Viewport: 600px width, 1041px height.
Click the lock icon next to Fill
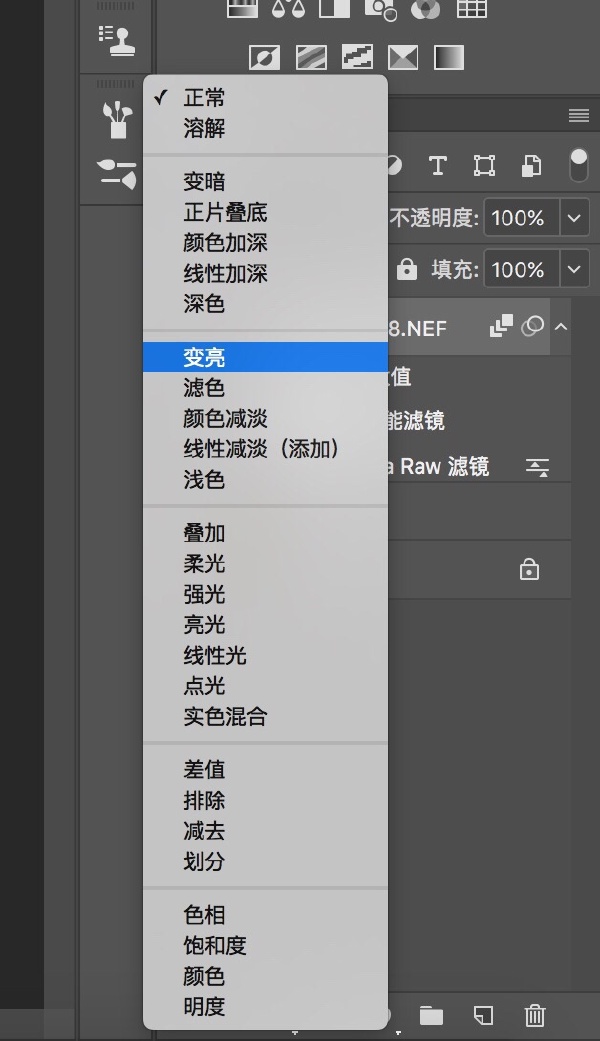tap(407, 270)
